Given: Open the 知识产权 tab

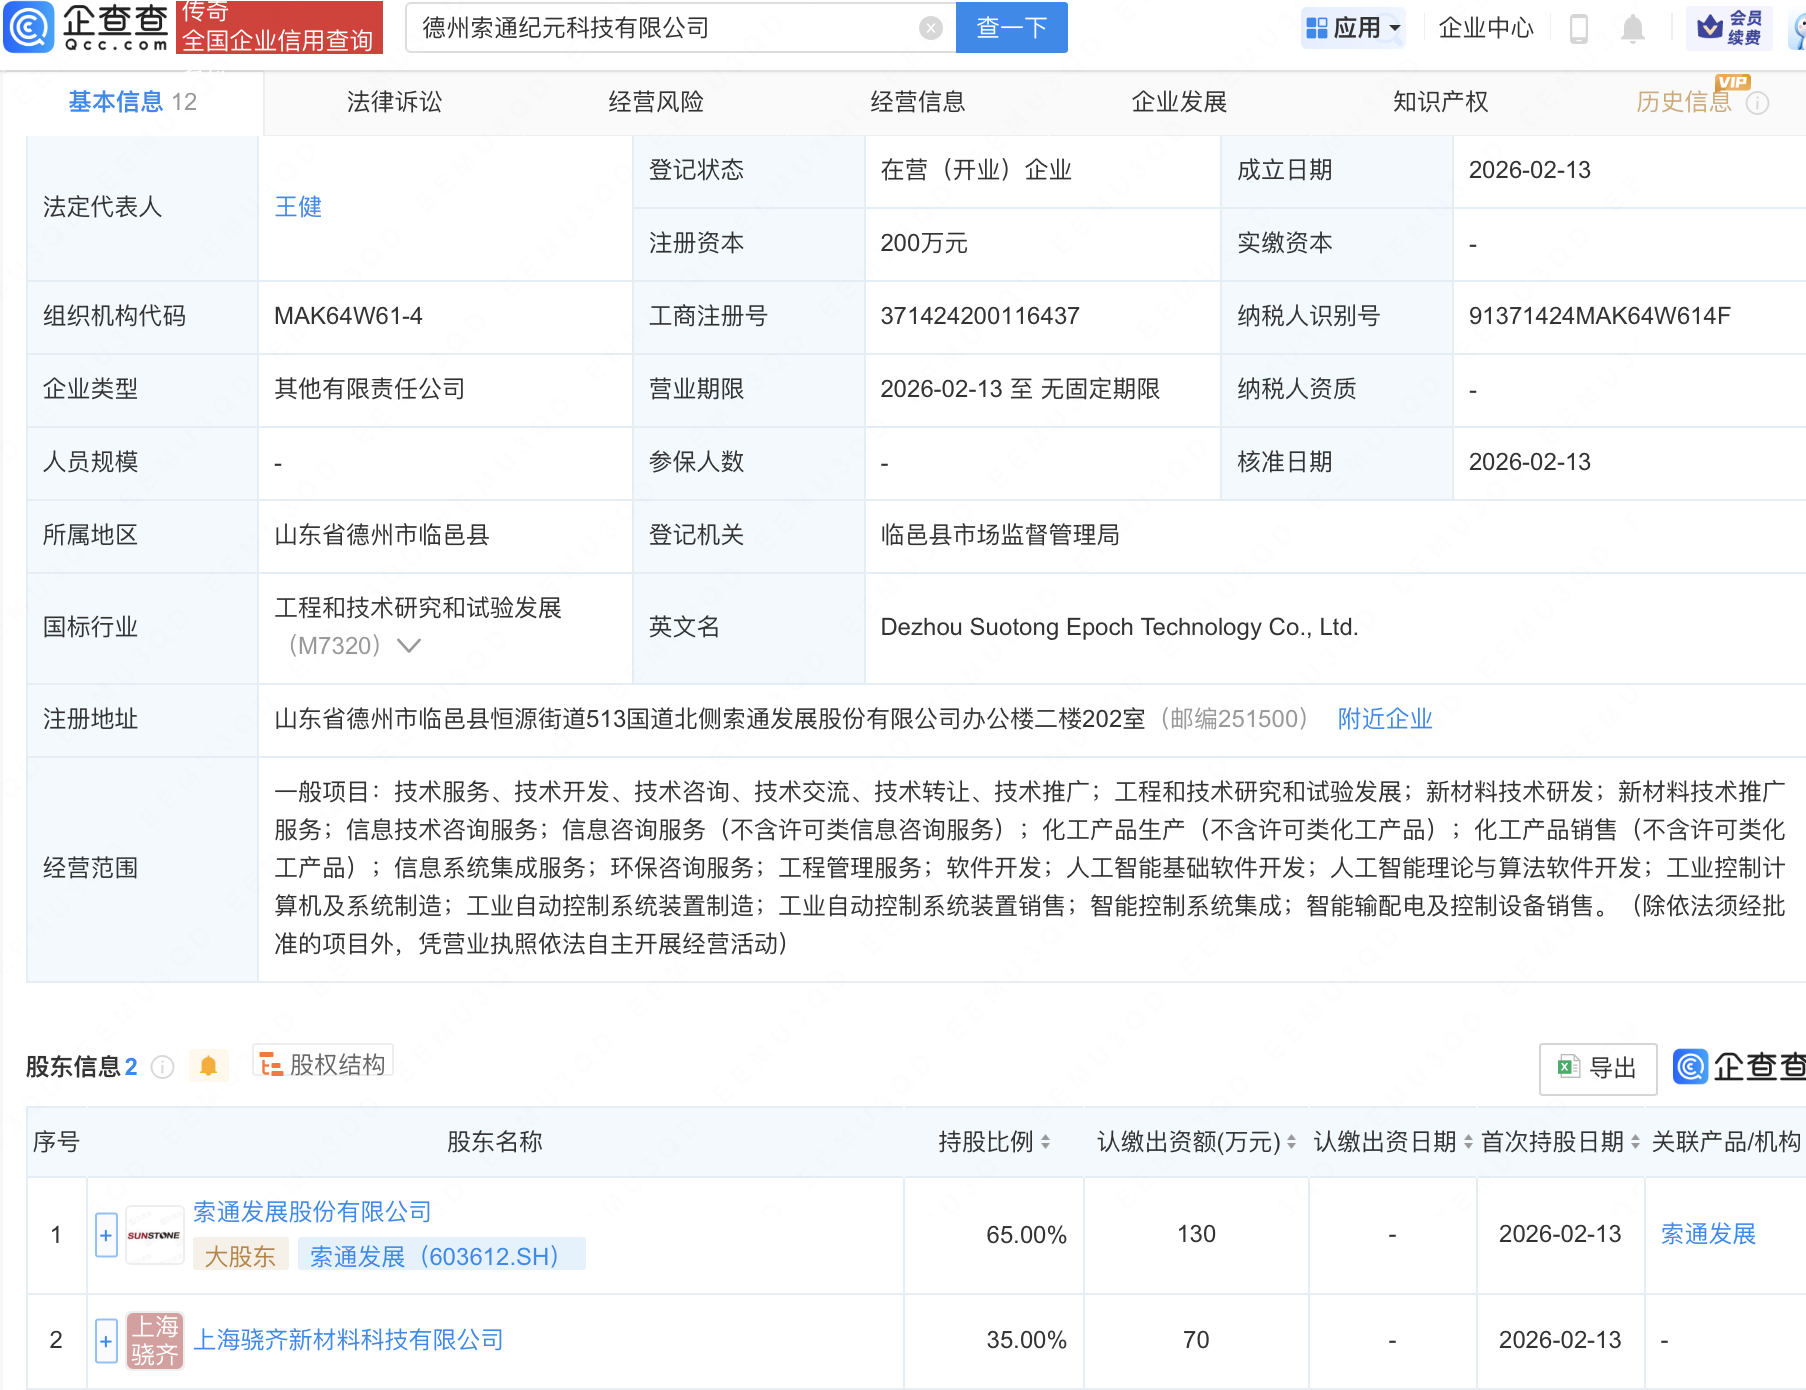Looking at the screenshot, I should click(x=1440, y=101).
